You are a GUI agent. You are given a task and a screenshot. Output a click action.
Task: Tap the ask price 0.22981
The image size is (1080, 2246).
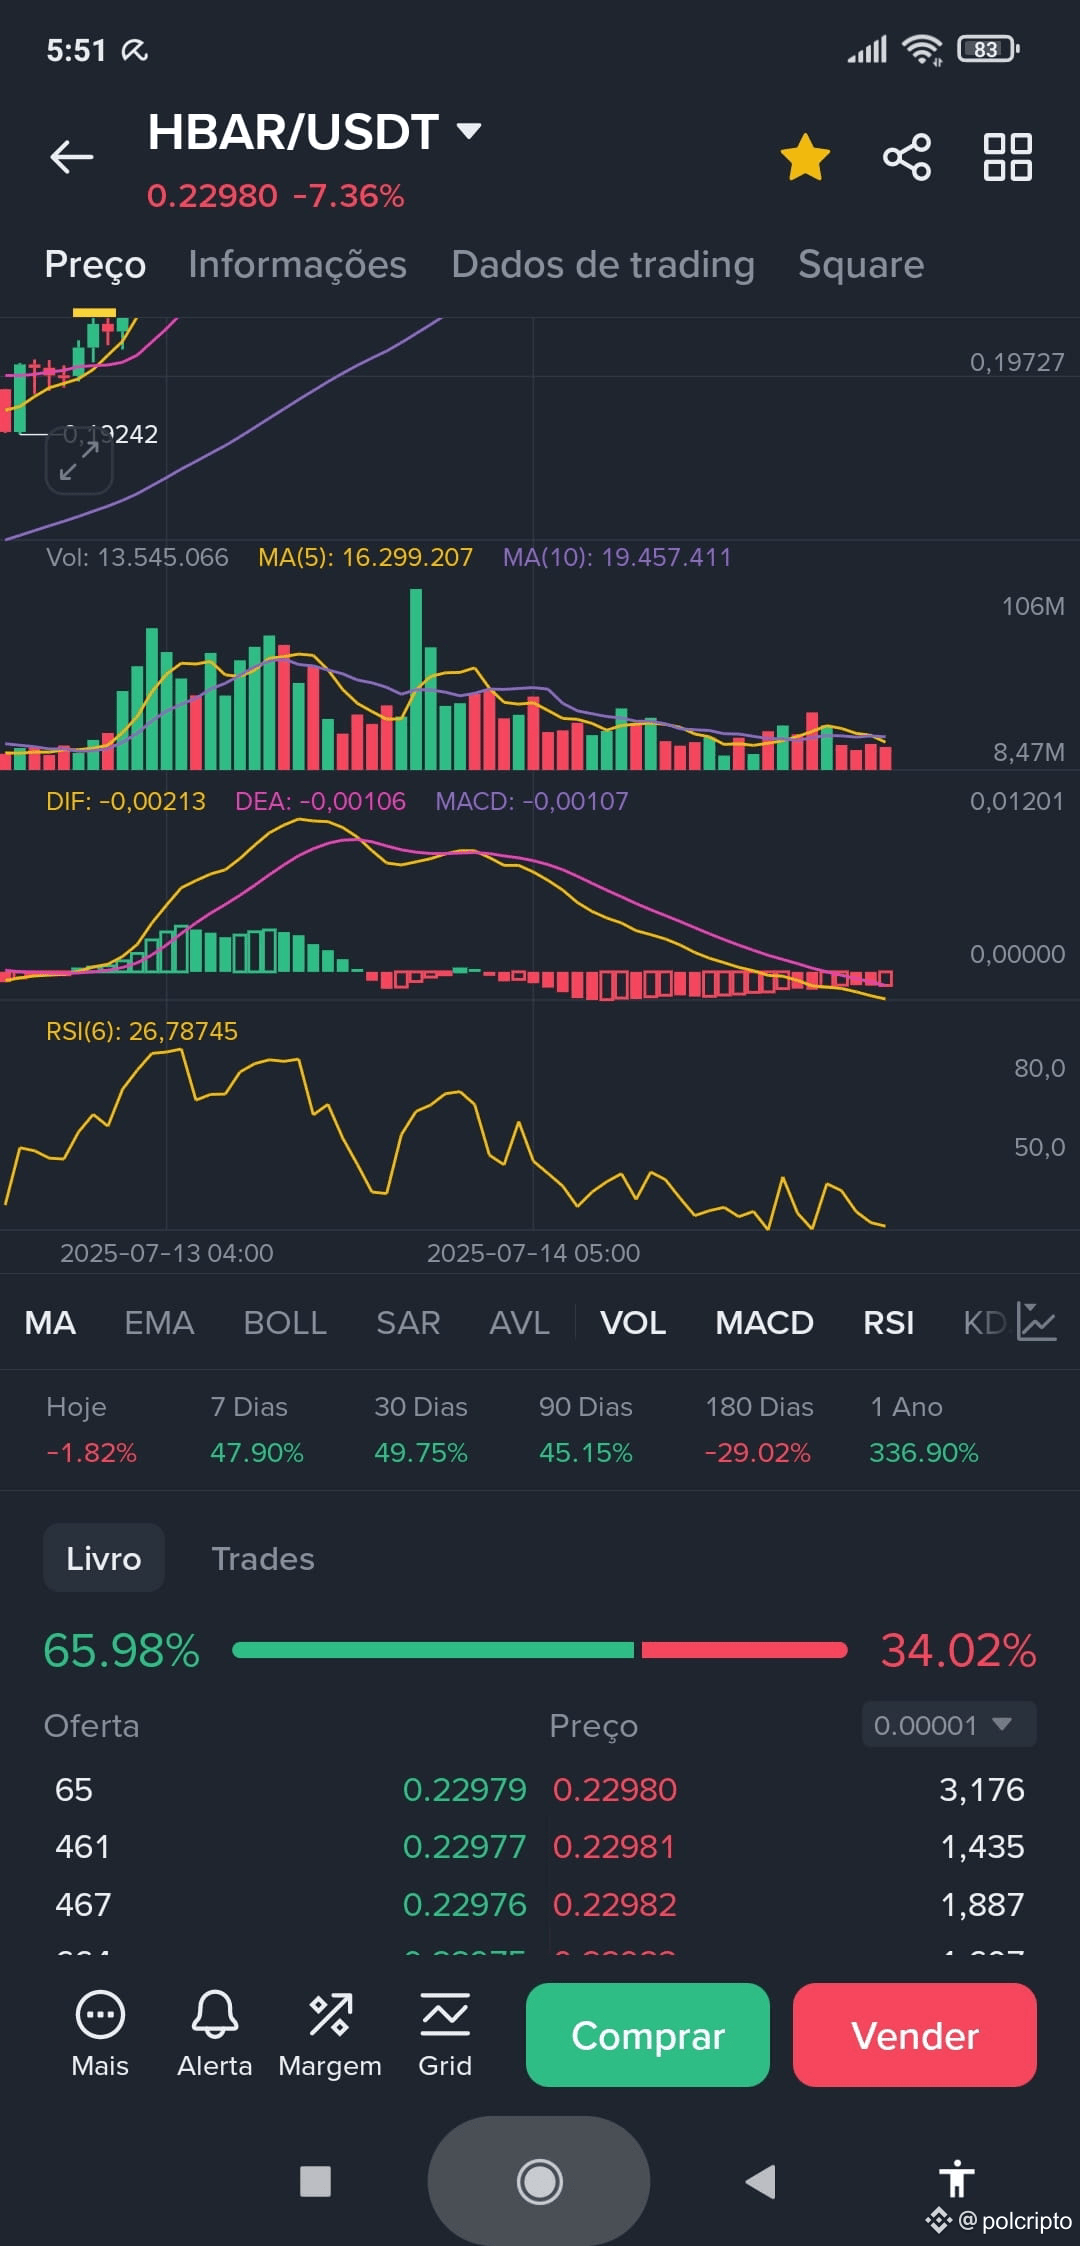pyautogui.click(x=614, y=1847)
